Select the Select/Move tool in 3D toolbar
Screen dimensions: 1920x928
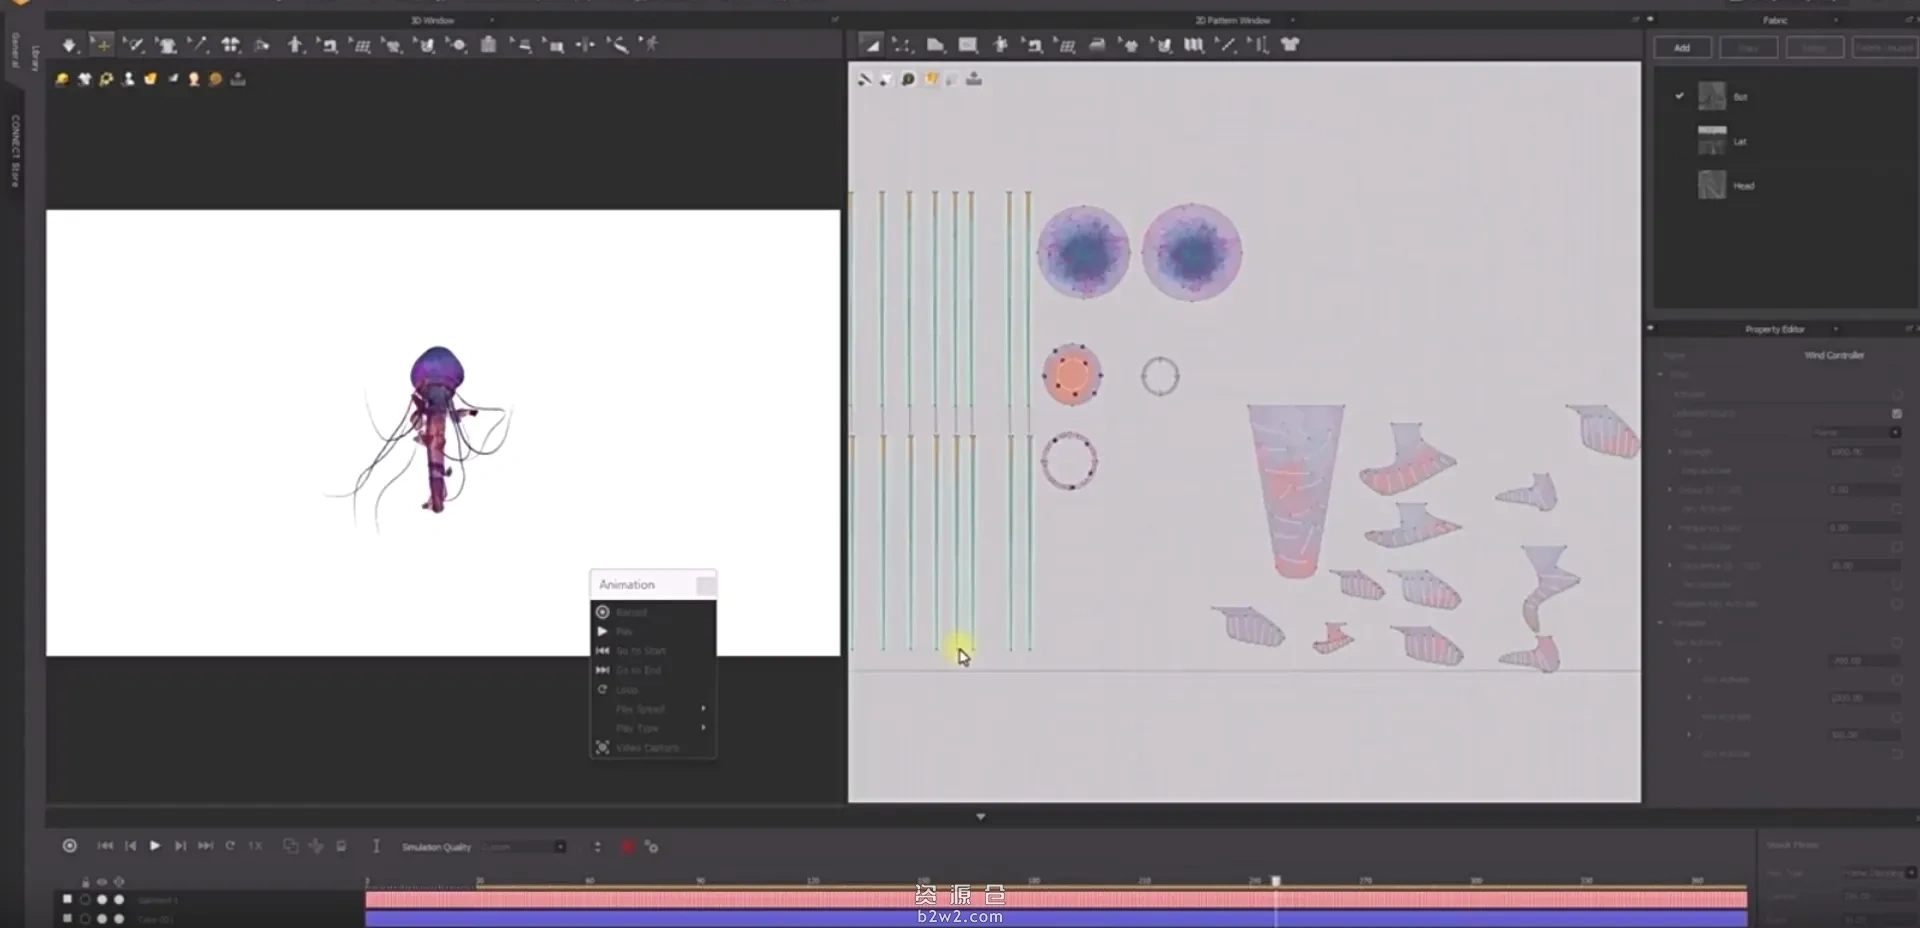tap(102, 45)
